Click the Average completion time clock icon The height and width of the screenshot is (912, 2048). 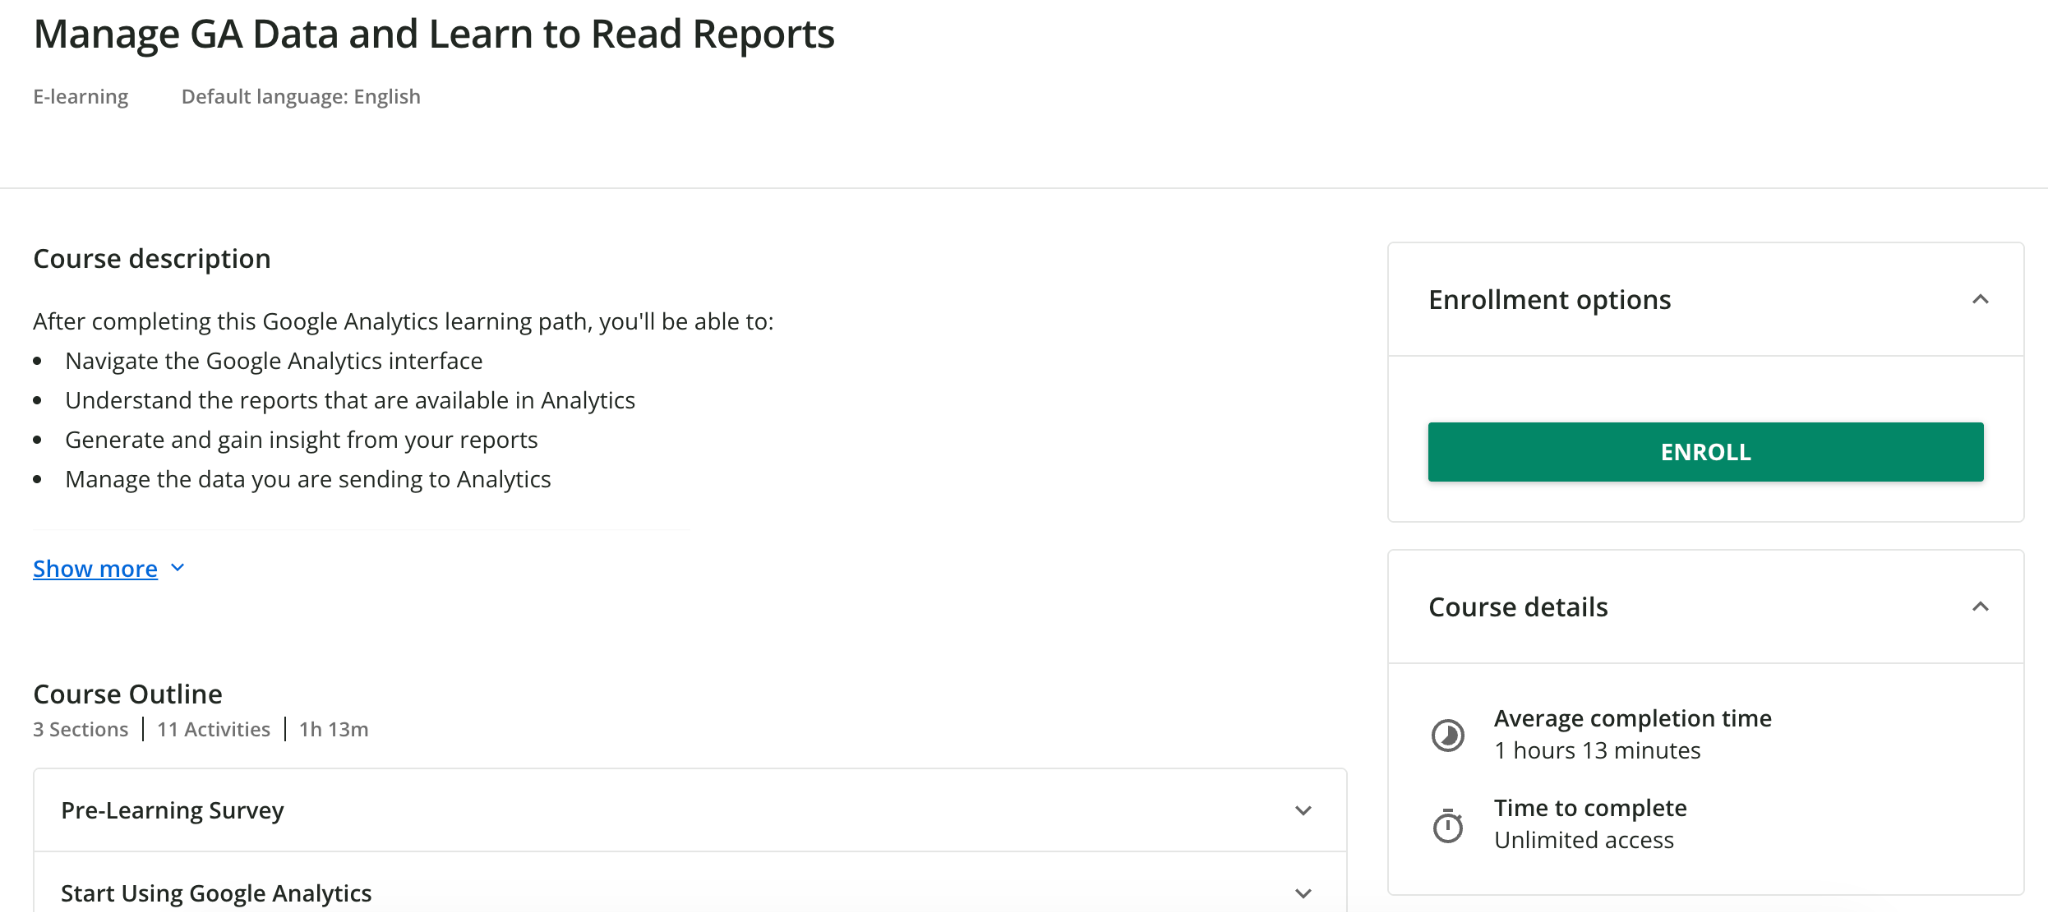point(1448,735)
